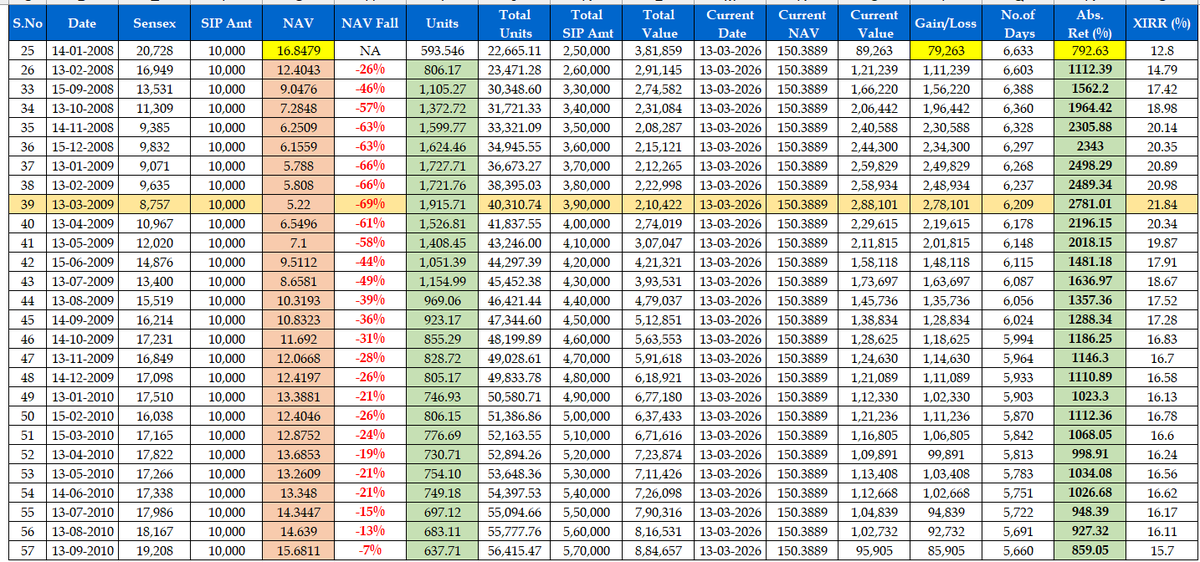Select the NAV Fall column header
This screenshot has height=562, width=1200.
(x=369, y=24)
